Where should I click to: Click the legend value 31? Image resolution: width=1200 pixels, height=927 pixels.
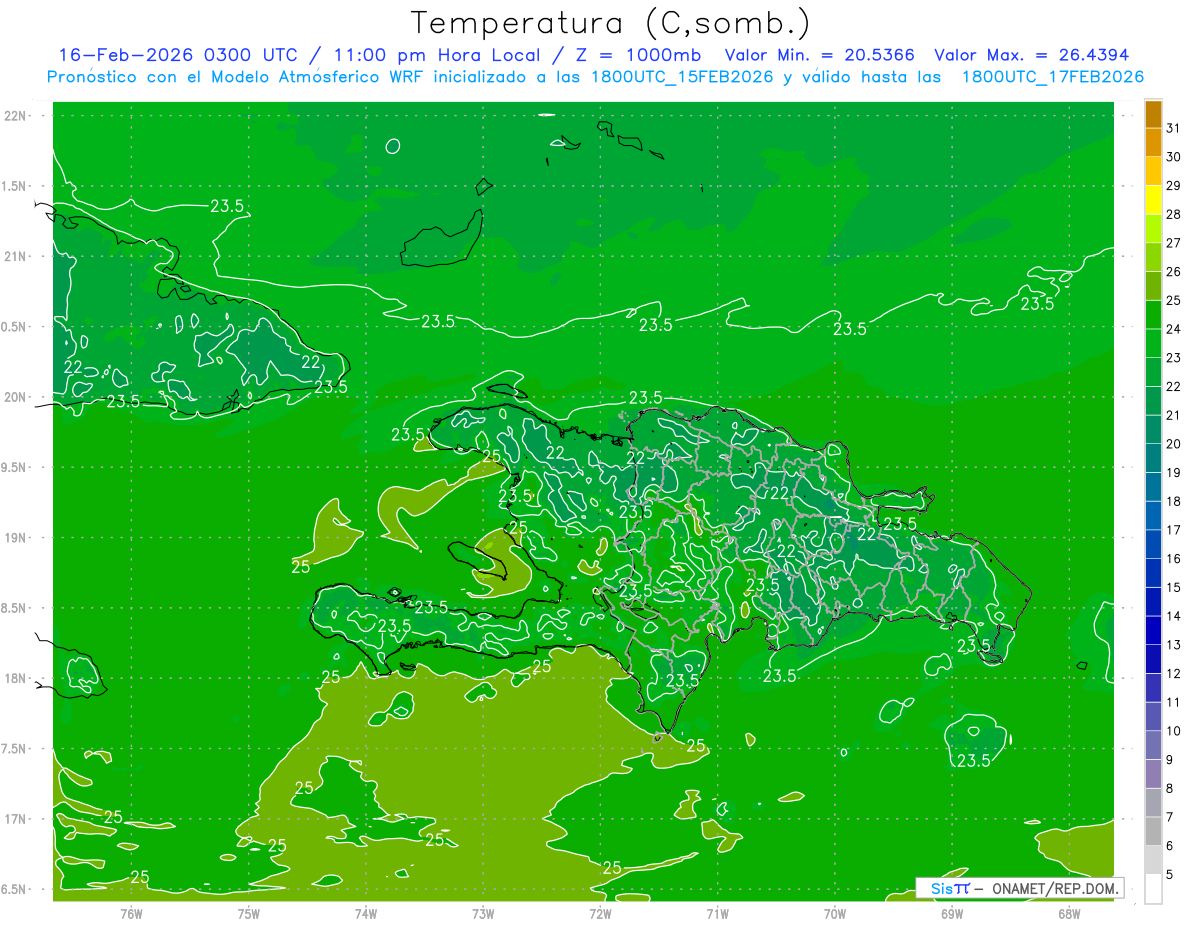[x=1173, y=128]
